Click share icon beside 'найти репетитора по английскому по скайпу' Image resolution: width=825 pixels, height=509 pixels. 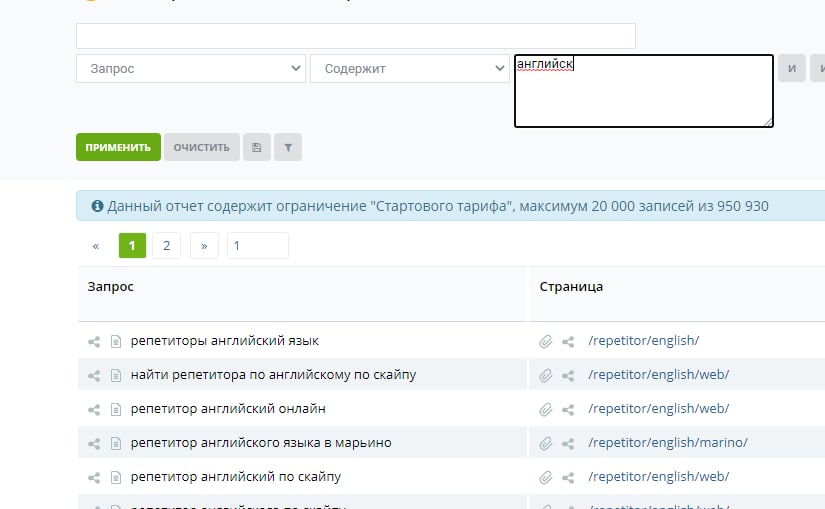94,376
